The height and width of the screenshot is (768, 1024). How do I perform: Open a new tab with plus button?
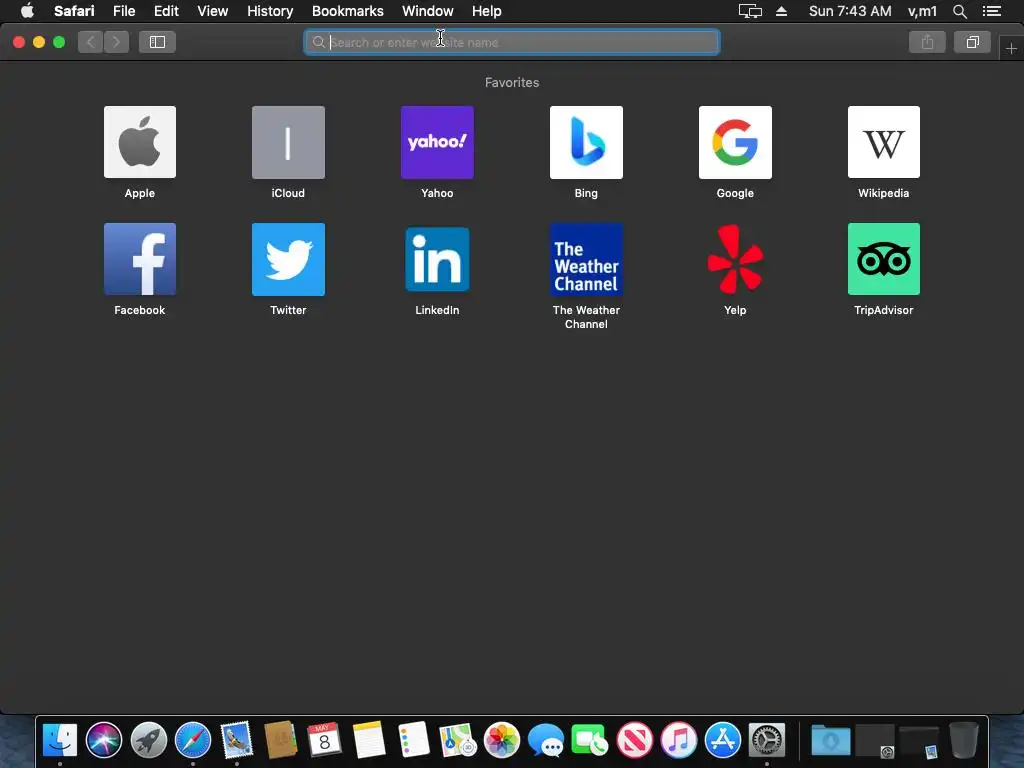(1011, 48)
